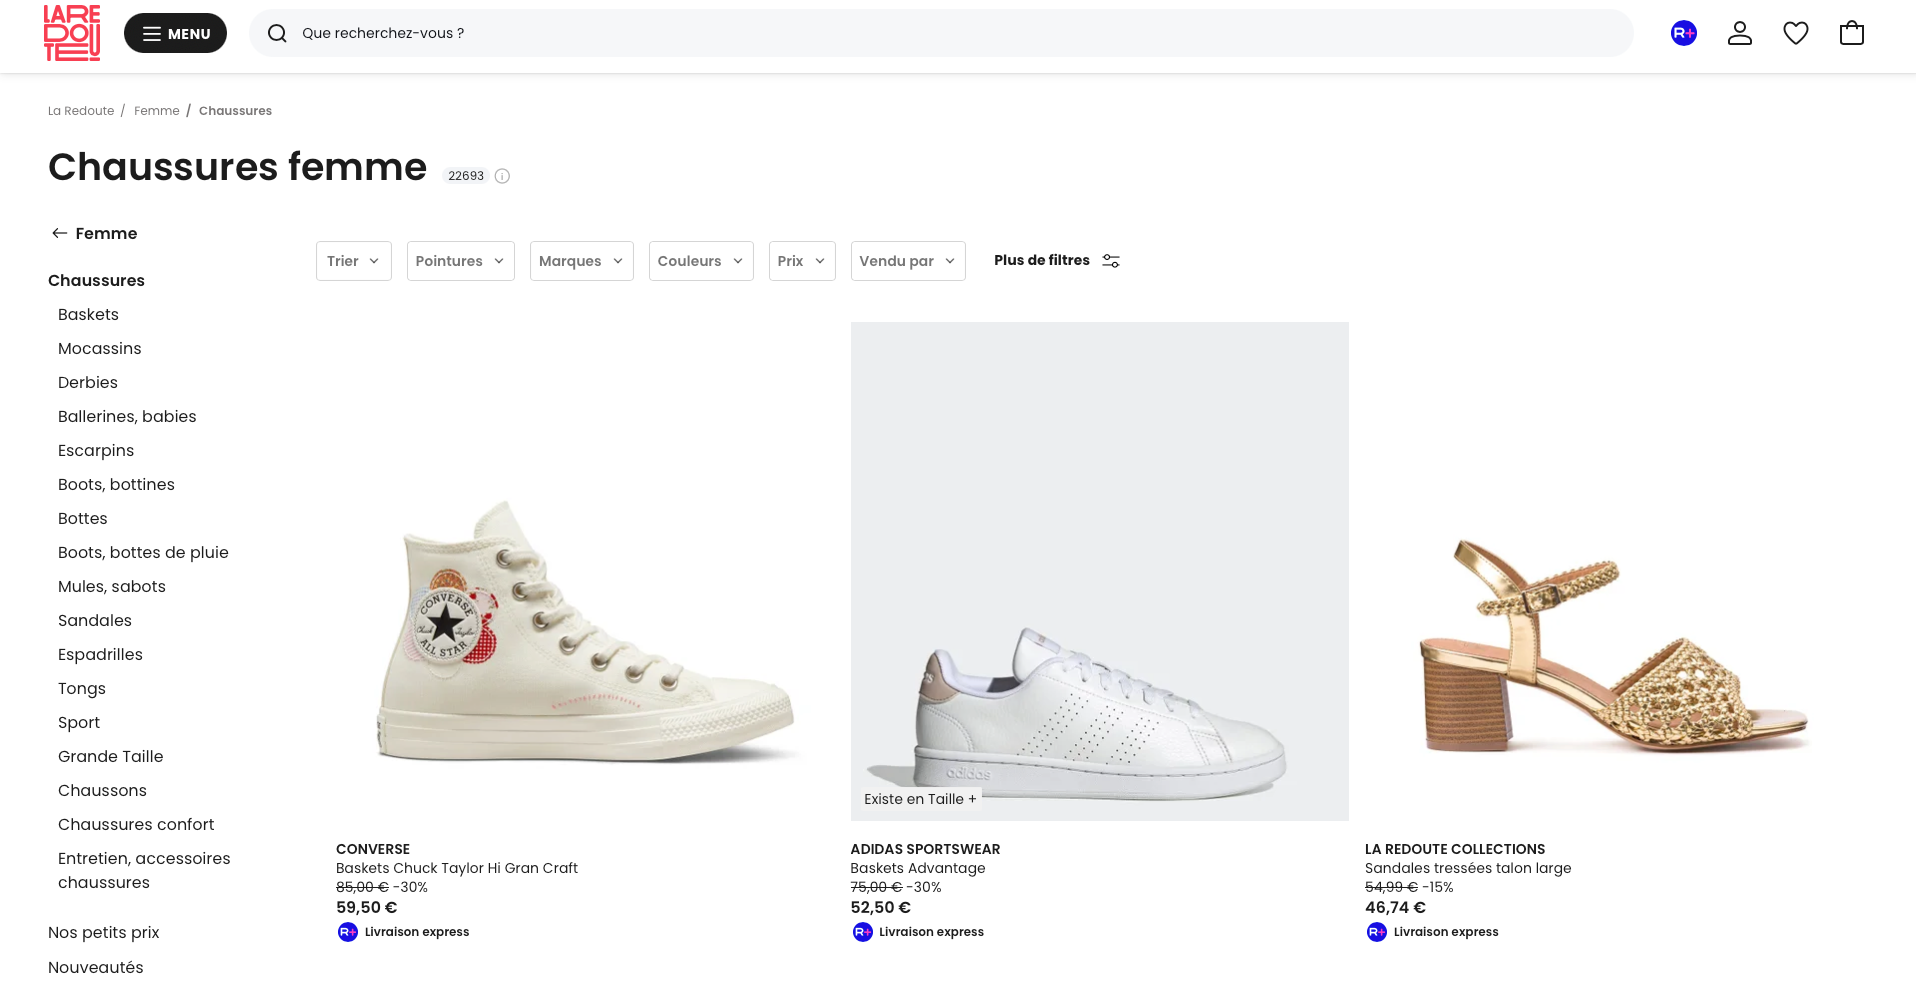The image size is (1916, 982).
Task: Select Mocassins in sidebar
Action: point(100,348)
